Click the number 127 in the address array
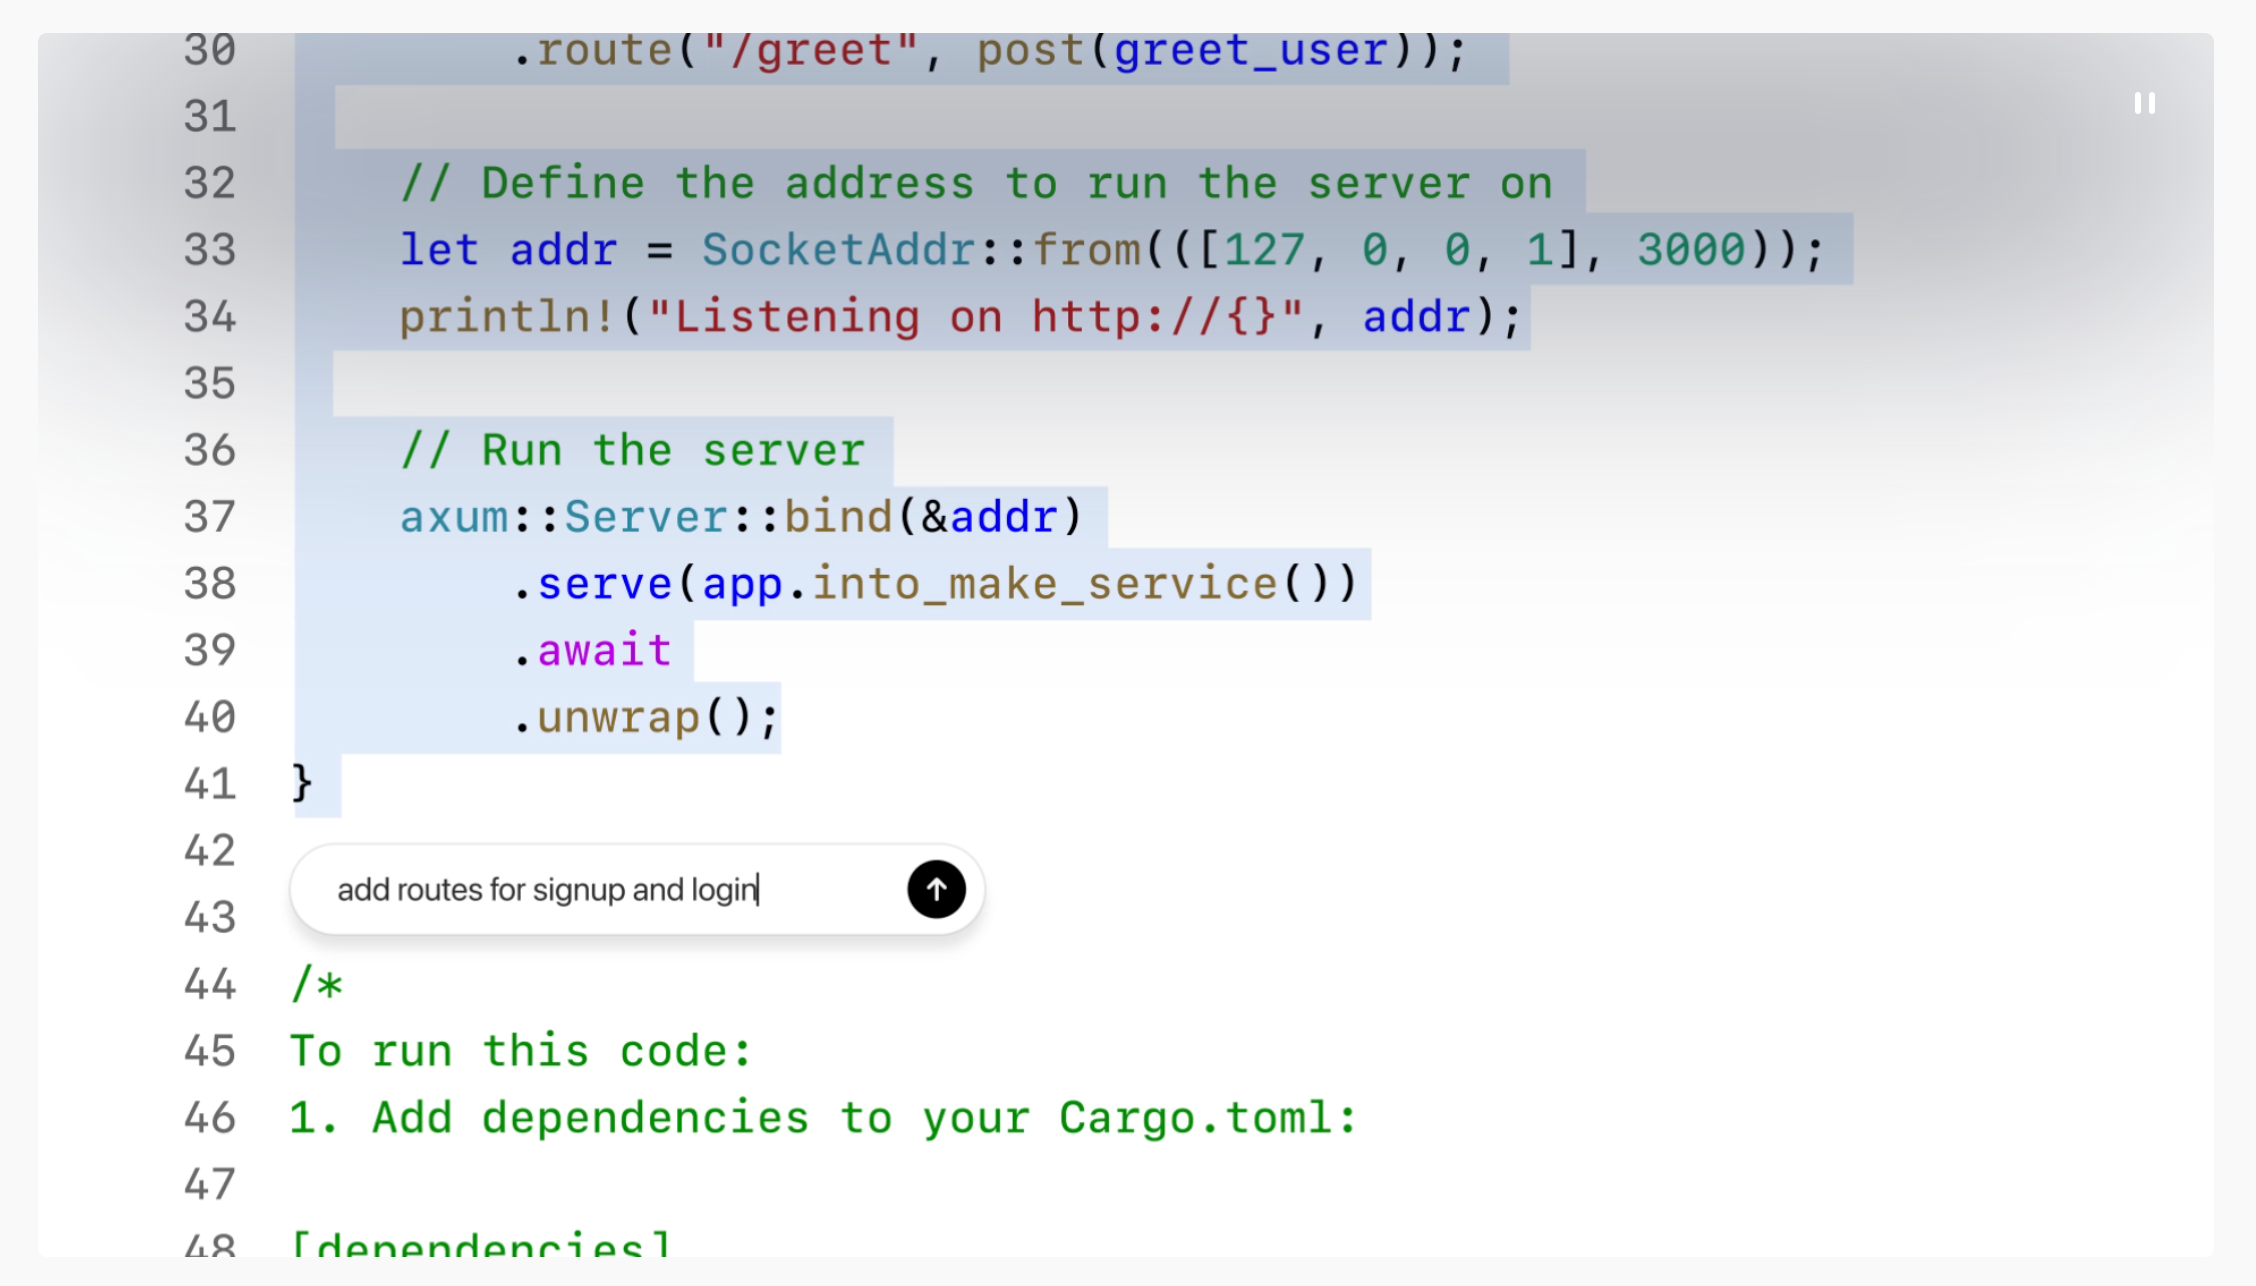Viewport: 2256px width, 1286px height. click(x=1265, y=250)
